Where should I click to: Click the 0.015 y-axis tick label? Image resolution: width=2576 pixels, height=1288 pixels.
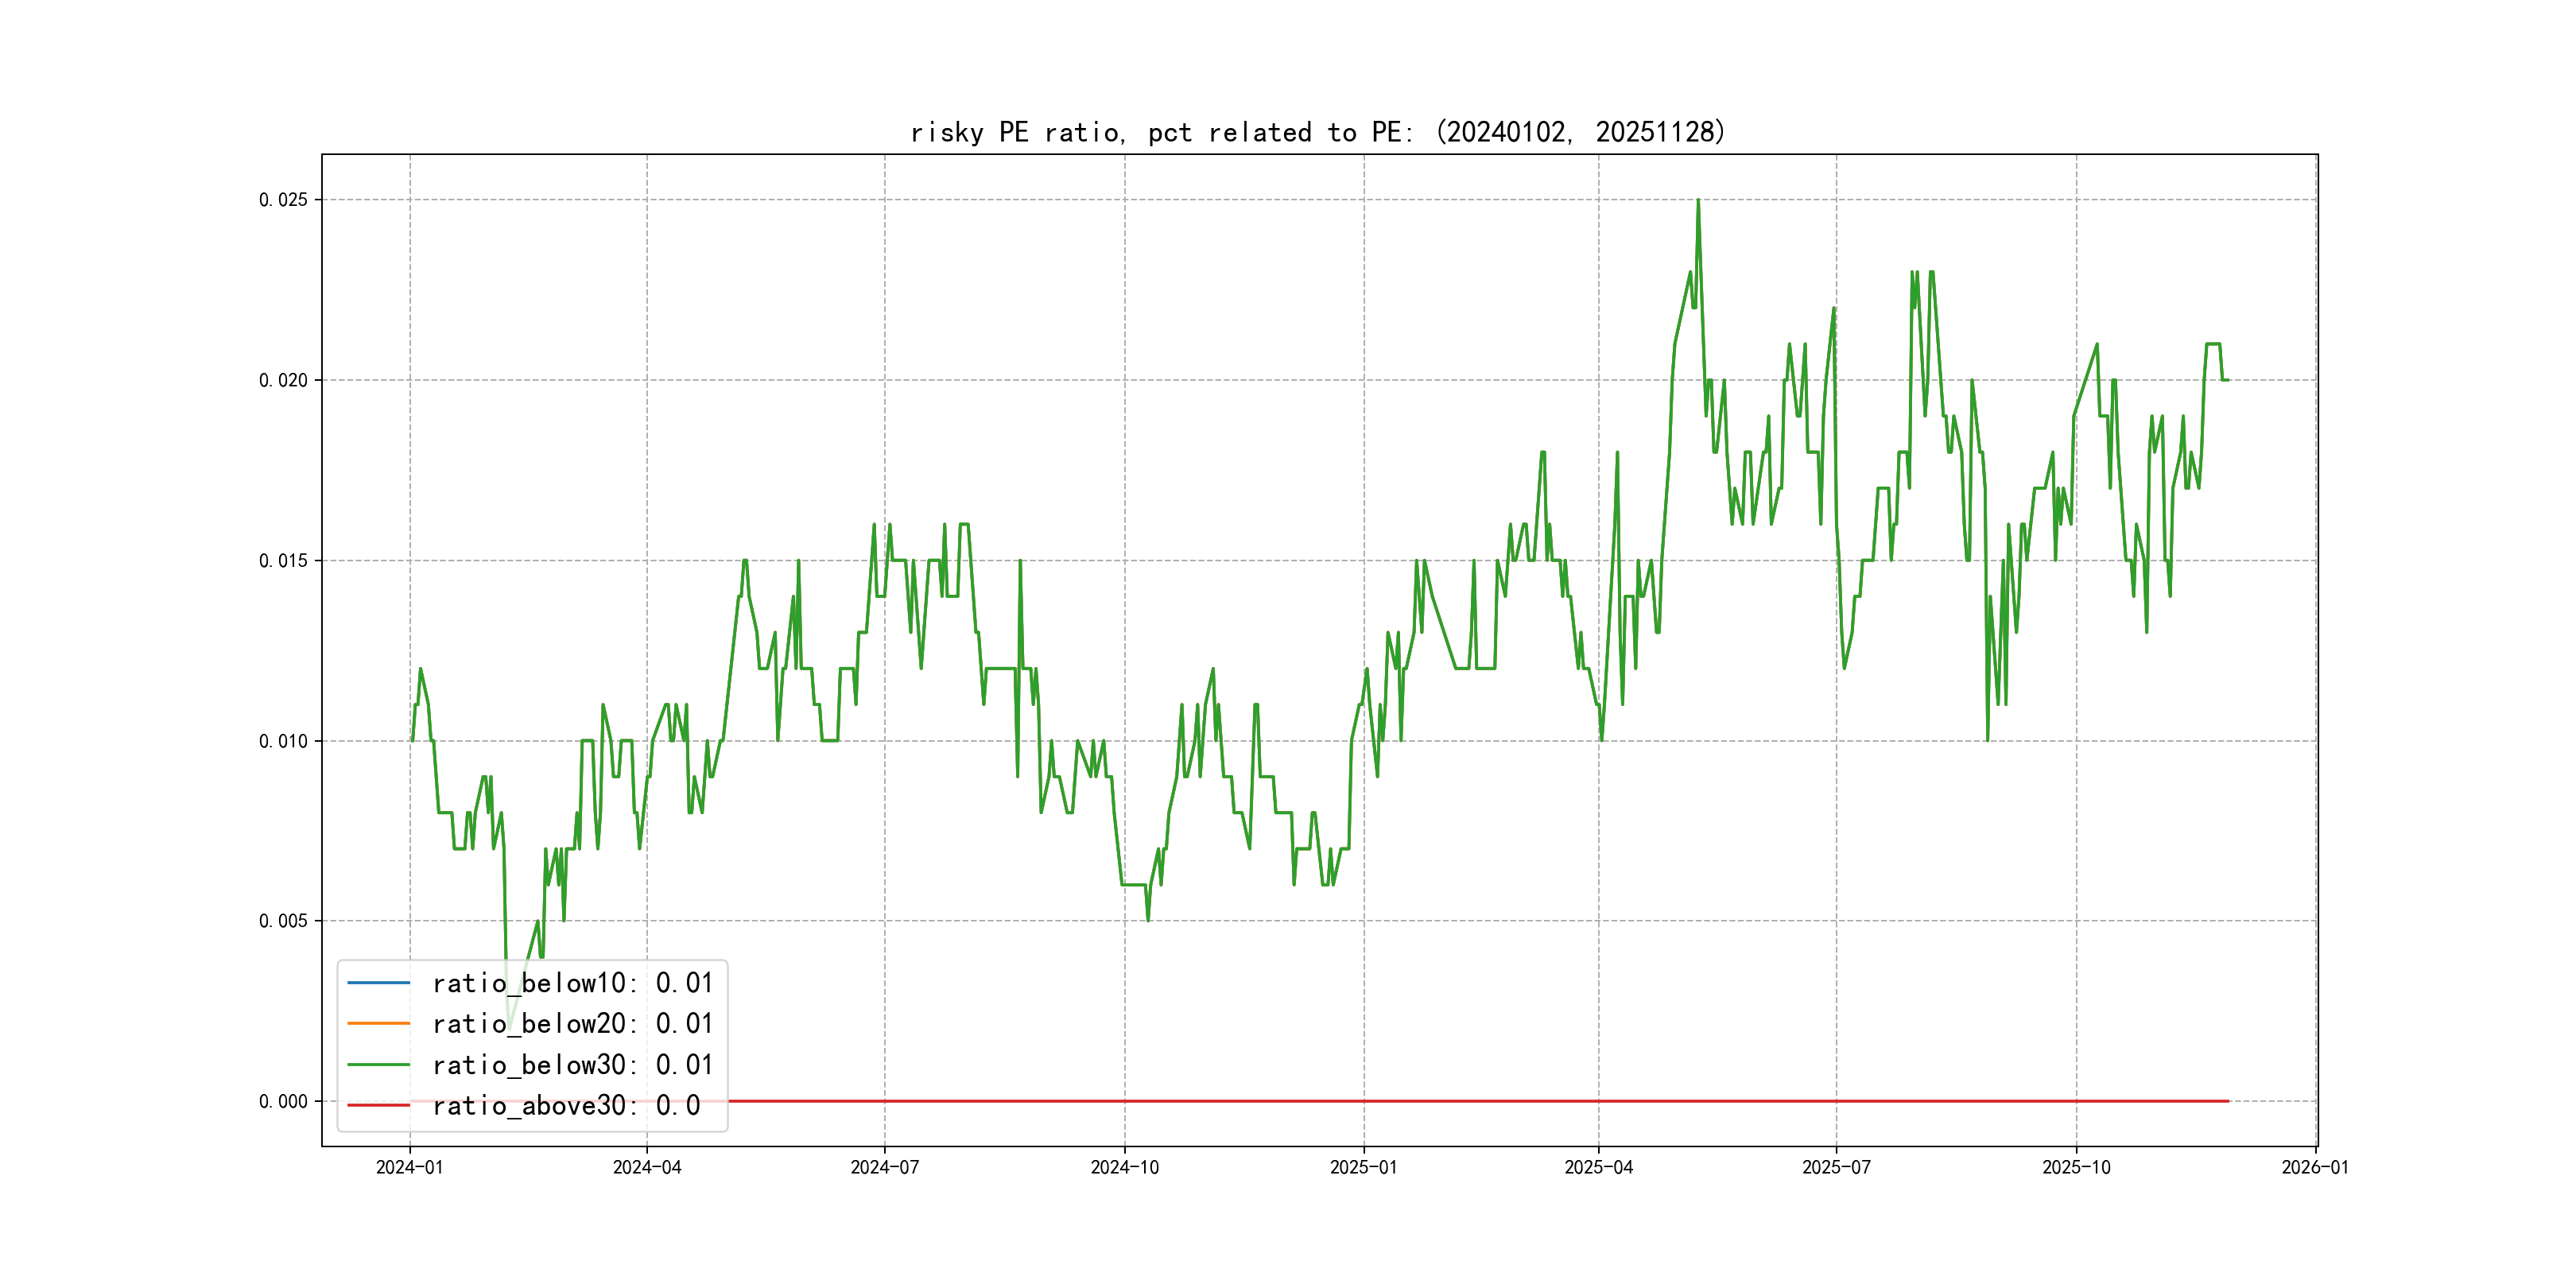[x=283, y=561]
